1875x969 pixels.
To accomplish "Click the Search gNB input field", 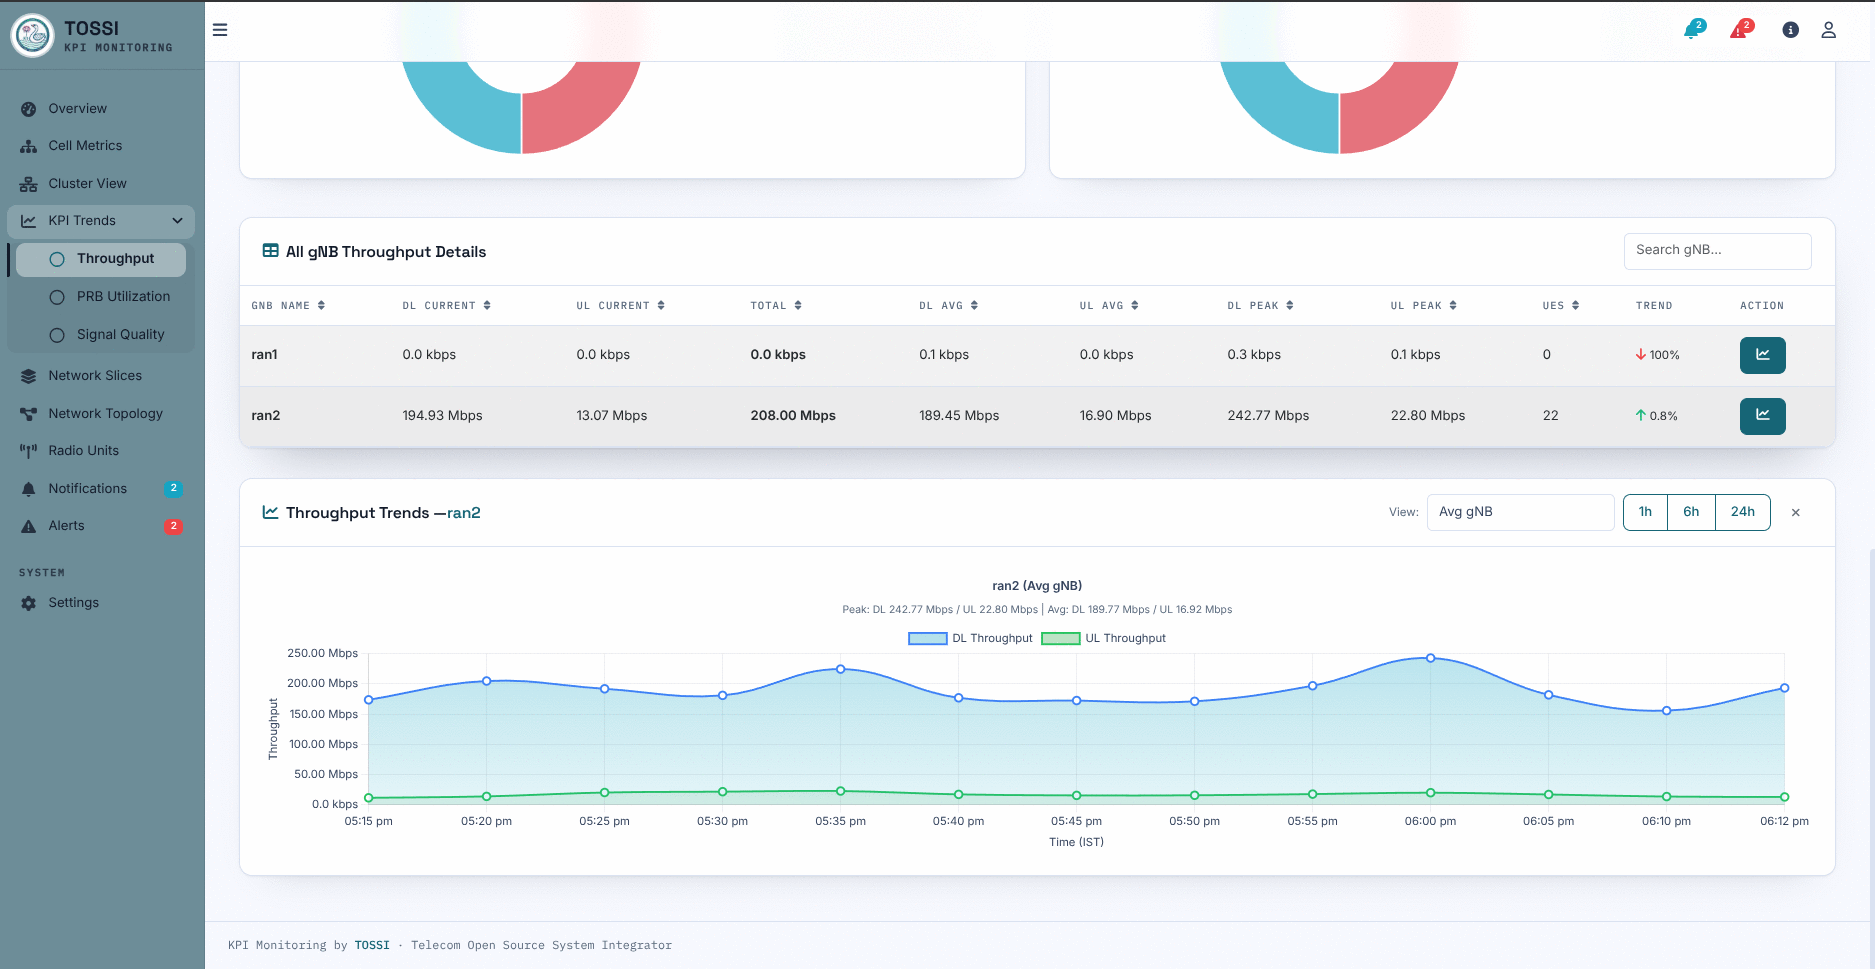I will coord(1717,250).
